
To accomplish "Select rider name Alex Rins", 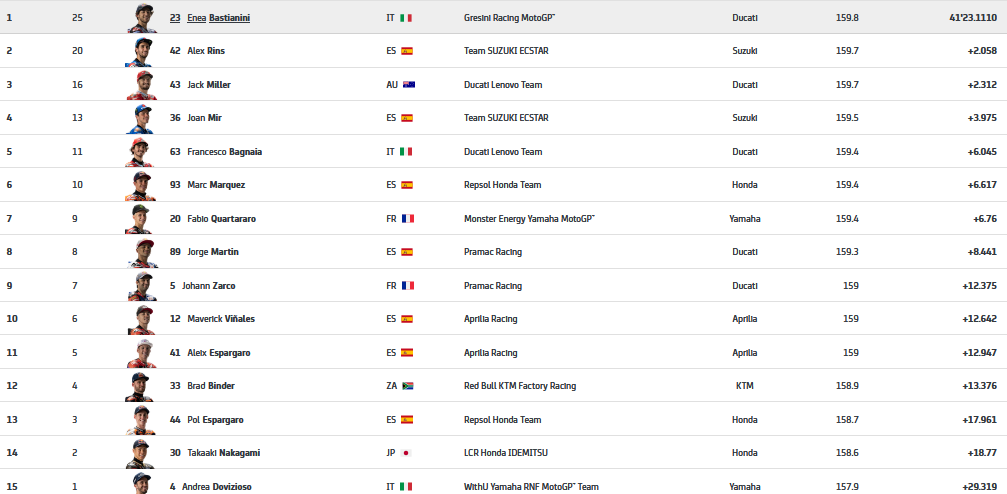I will pos(206,51).
